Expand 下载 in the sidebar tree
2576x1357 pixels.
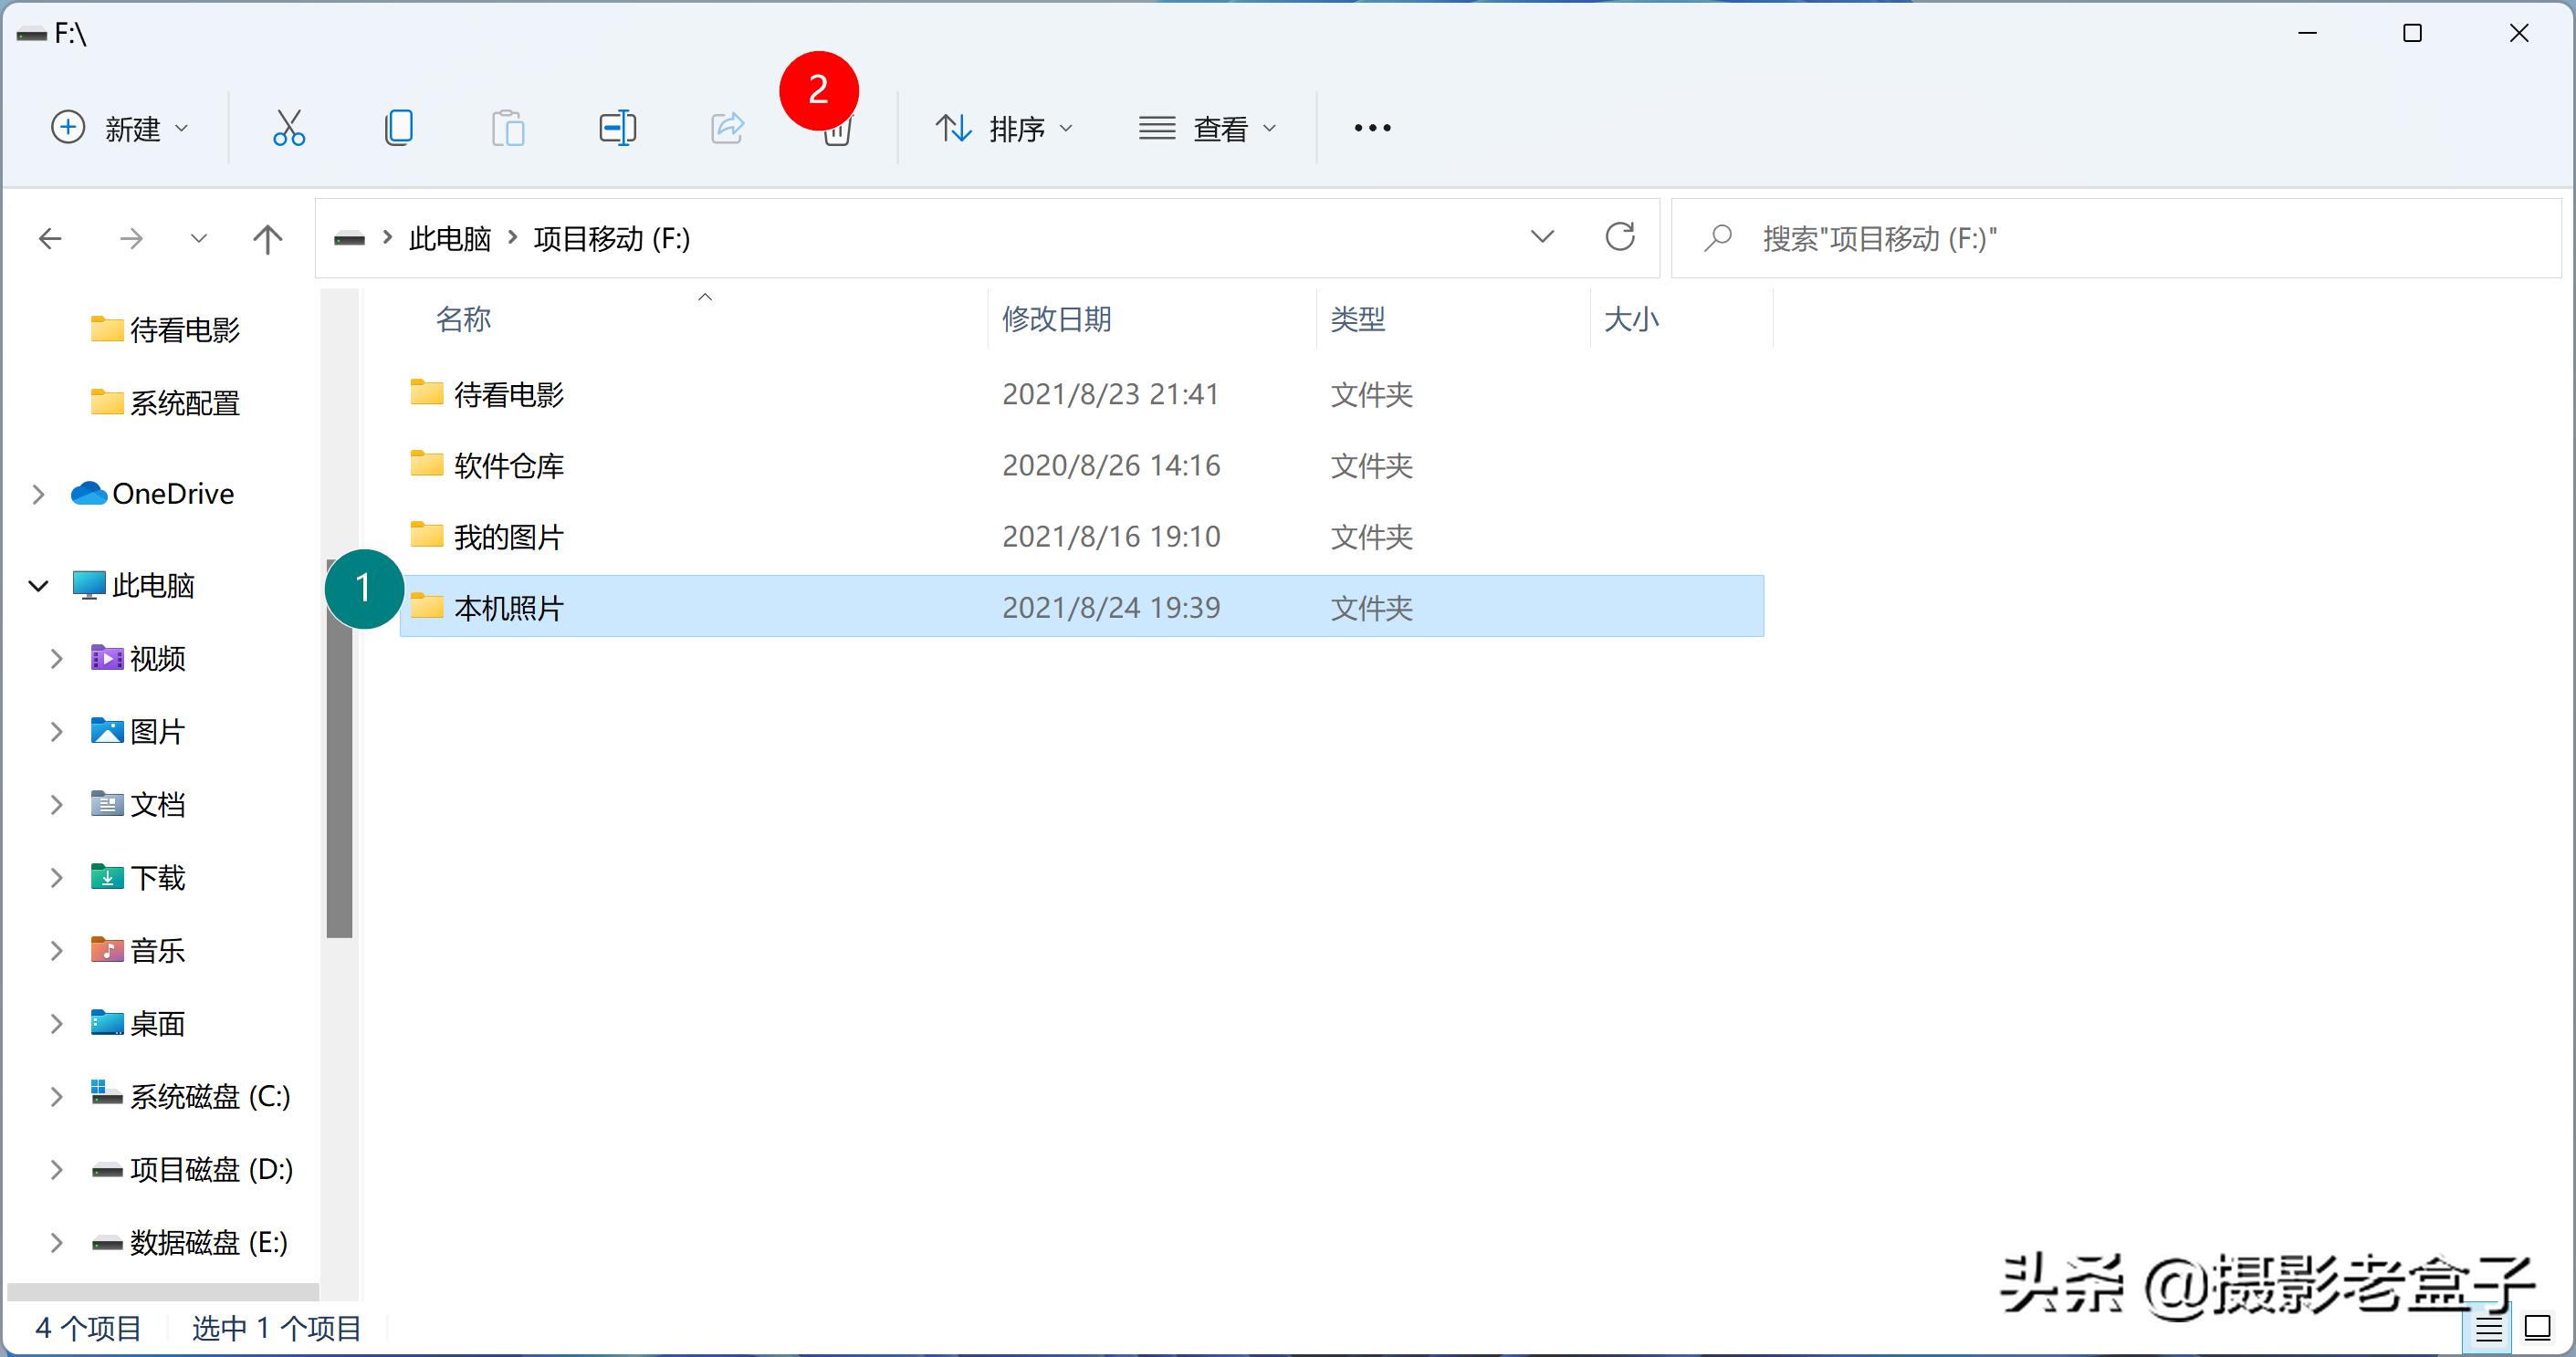55,877
